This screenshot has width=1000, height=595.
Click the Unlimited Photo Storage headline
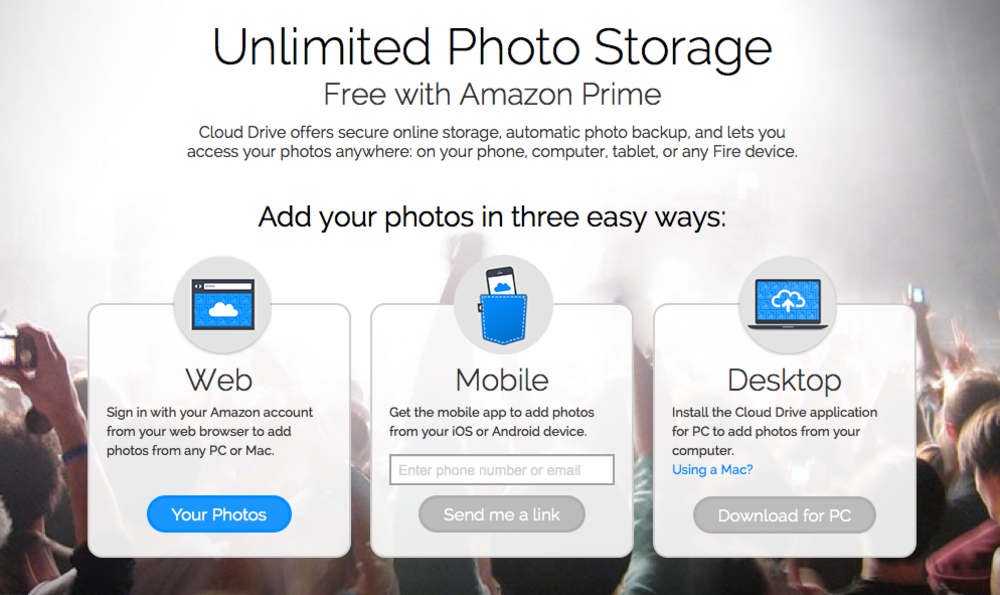492,47
